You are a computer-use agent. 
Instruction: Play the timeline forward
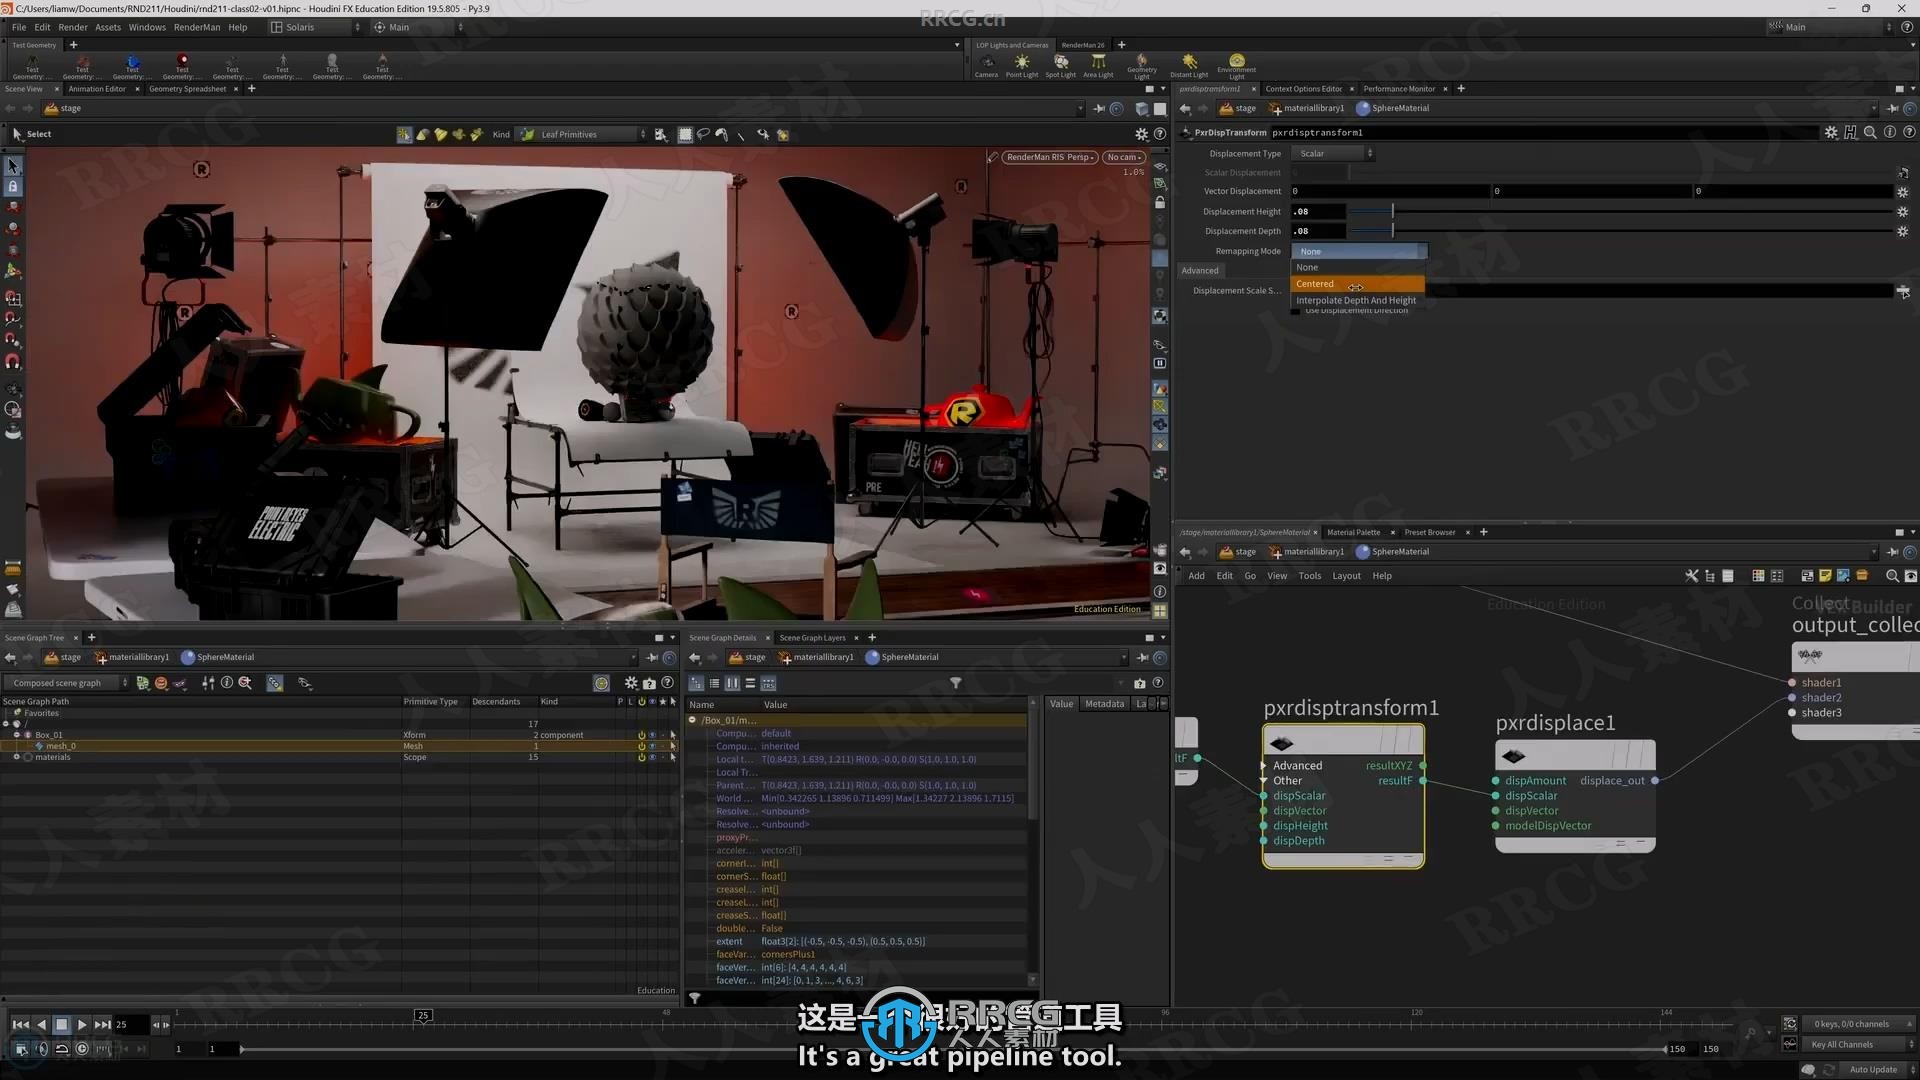[x=82, y=1024]
